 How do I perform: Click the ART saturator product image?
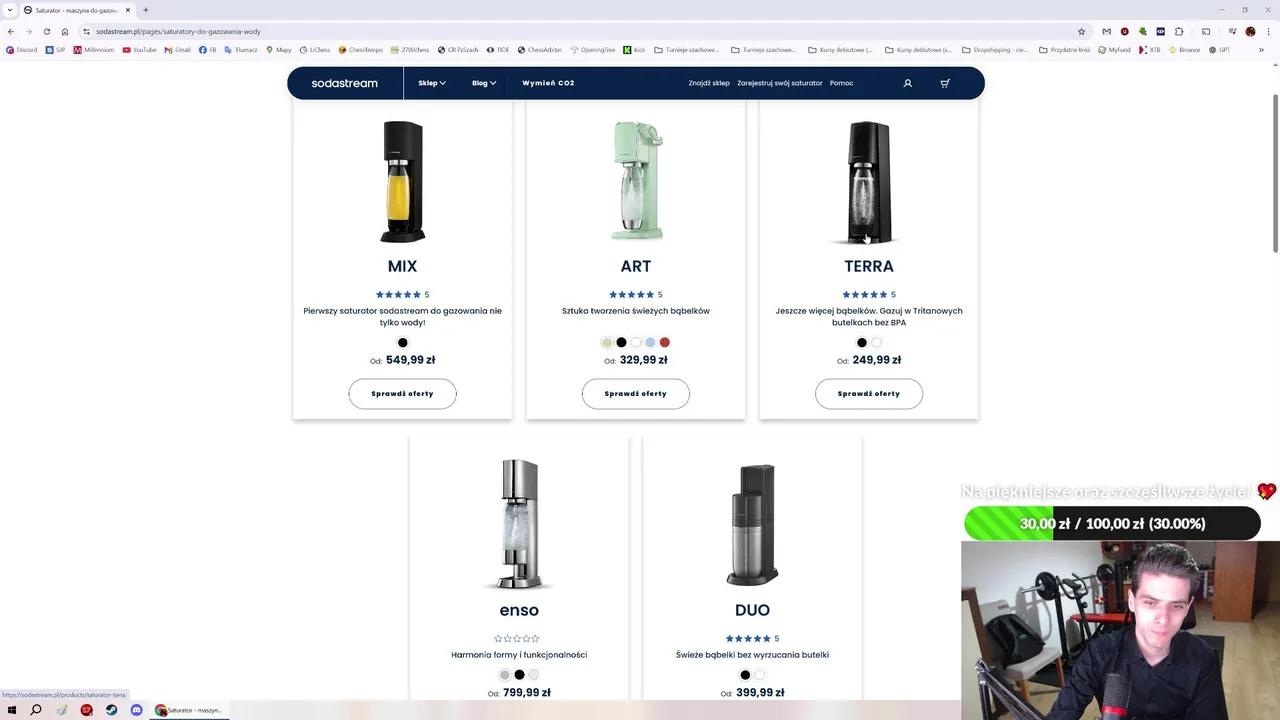tap(636, 181)
